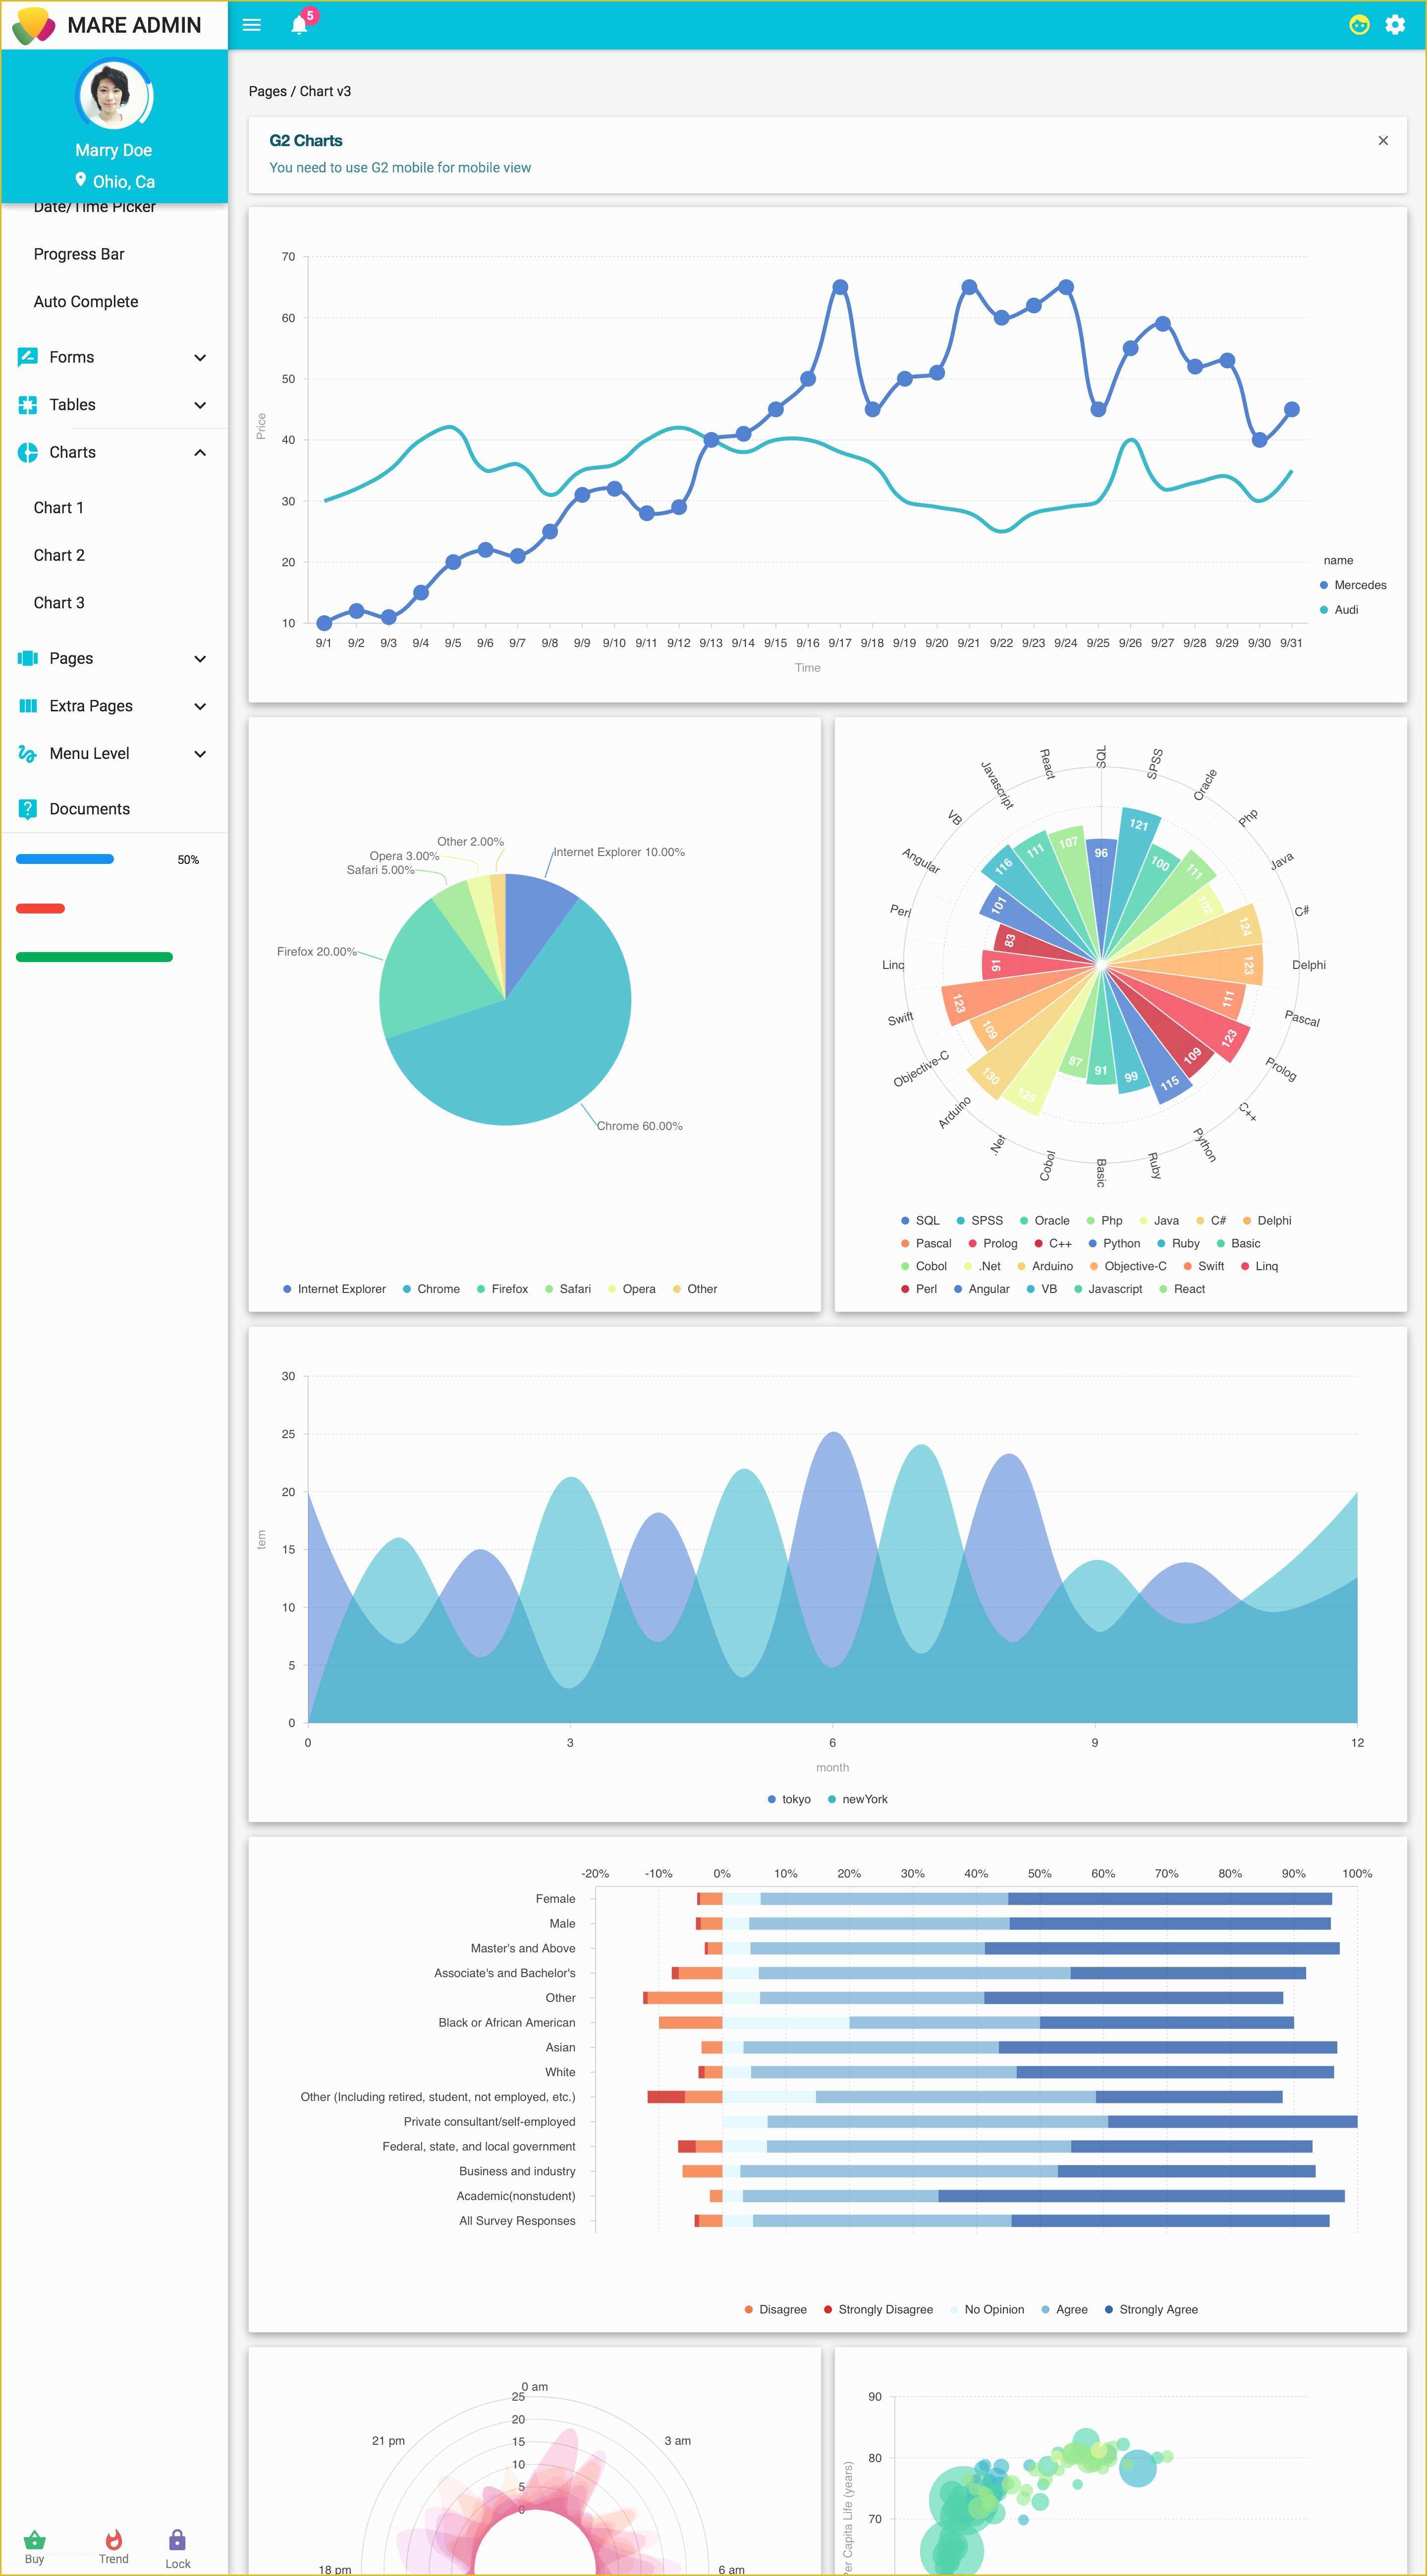
Task: Collapse the Charts menu chevron
Action: [200, 452]
